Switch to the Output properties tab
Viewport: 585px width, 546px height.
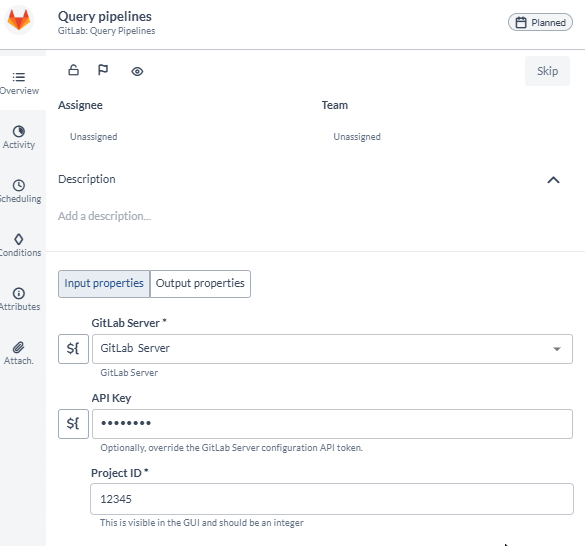click(200, 284)
